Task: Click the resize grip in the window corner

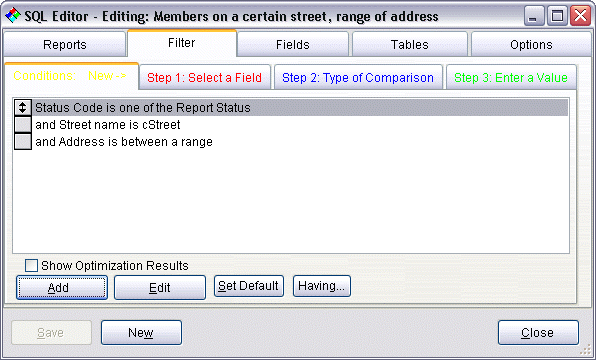Action: 586,351
